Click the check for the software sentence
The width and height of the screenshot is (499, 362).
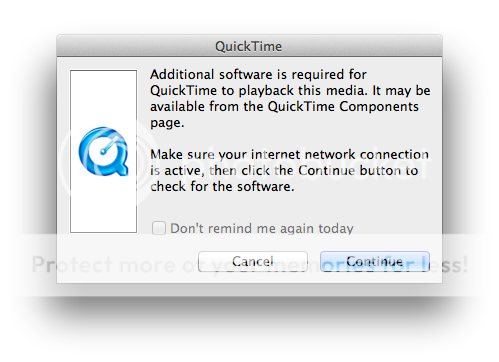222,186
